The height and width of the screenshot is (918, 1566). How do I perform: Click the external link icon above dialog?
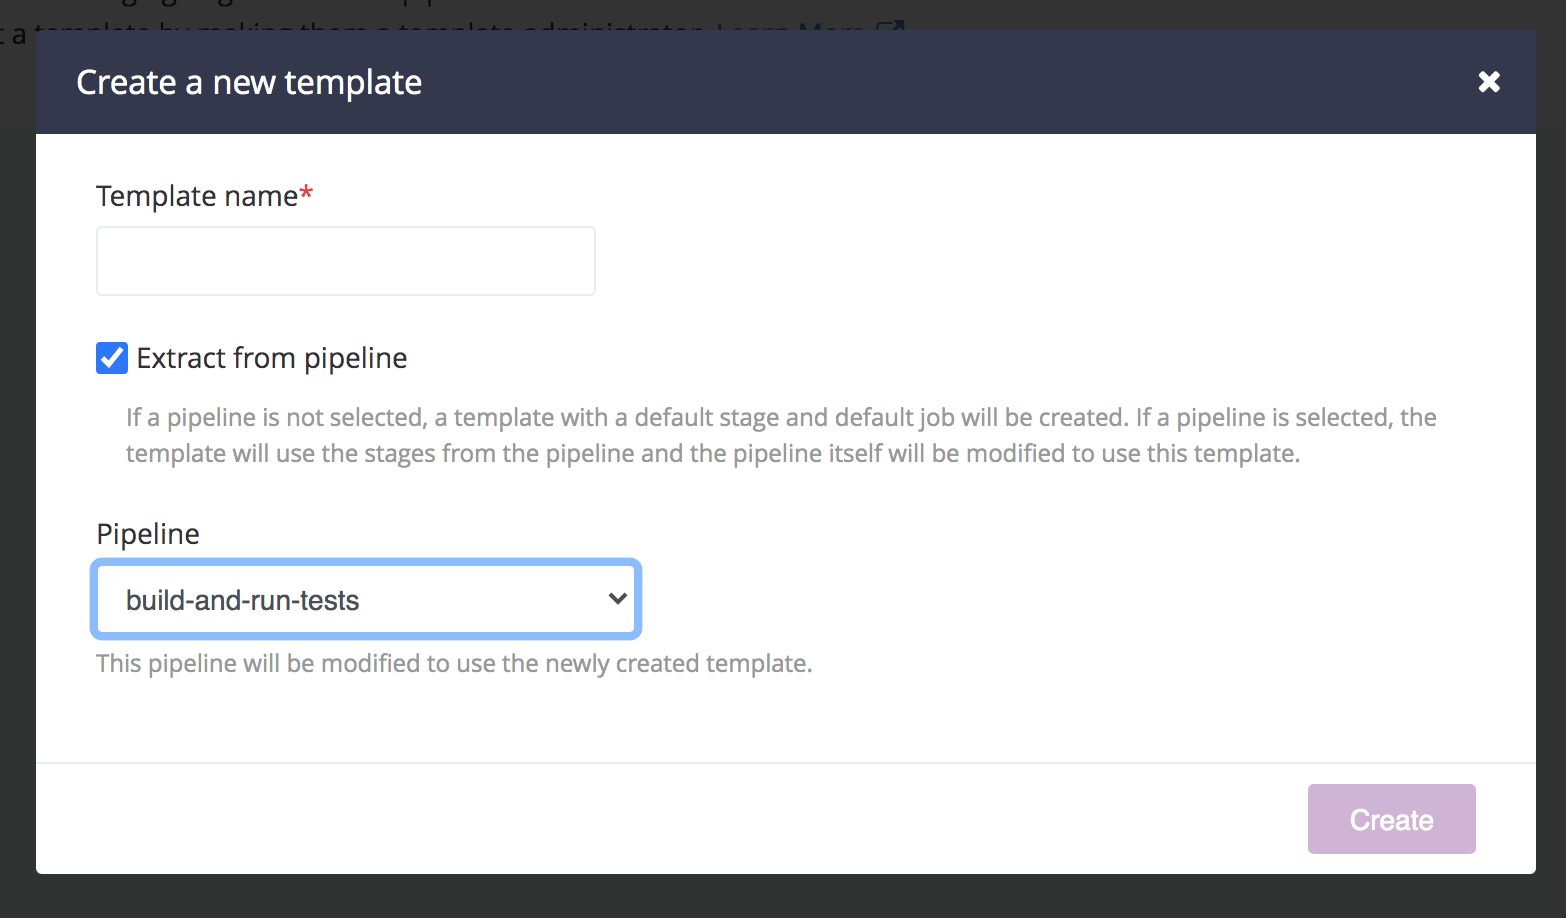(x=890, y=26)
